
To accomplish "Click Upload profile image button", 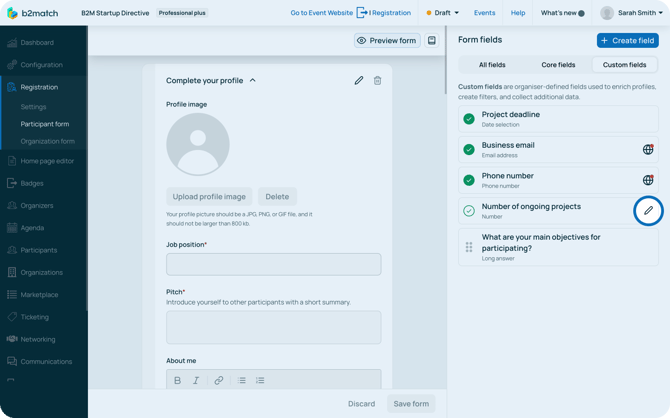I will 209,197.
